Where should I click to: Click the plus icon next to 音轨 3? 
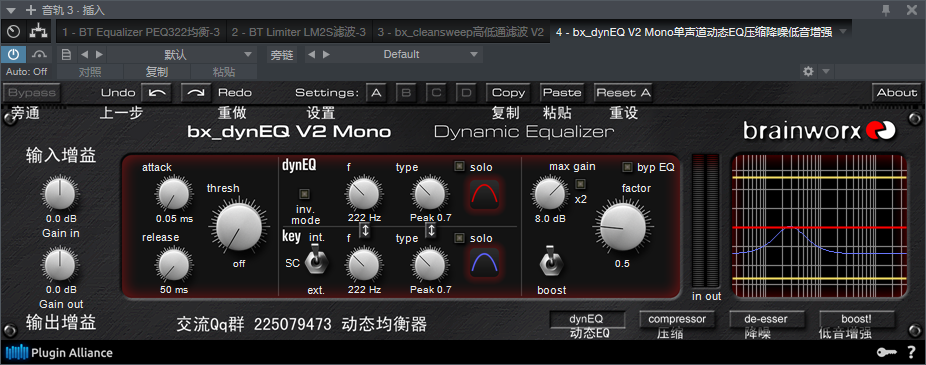point(31,9)
